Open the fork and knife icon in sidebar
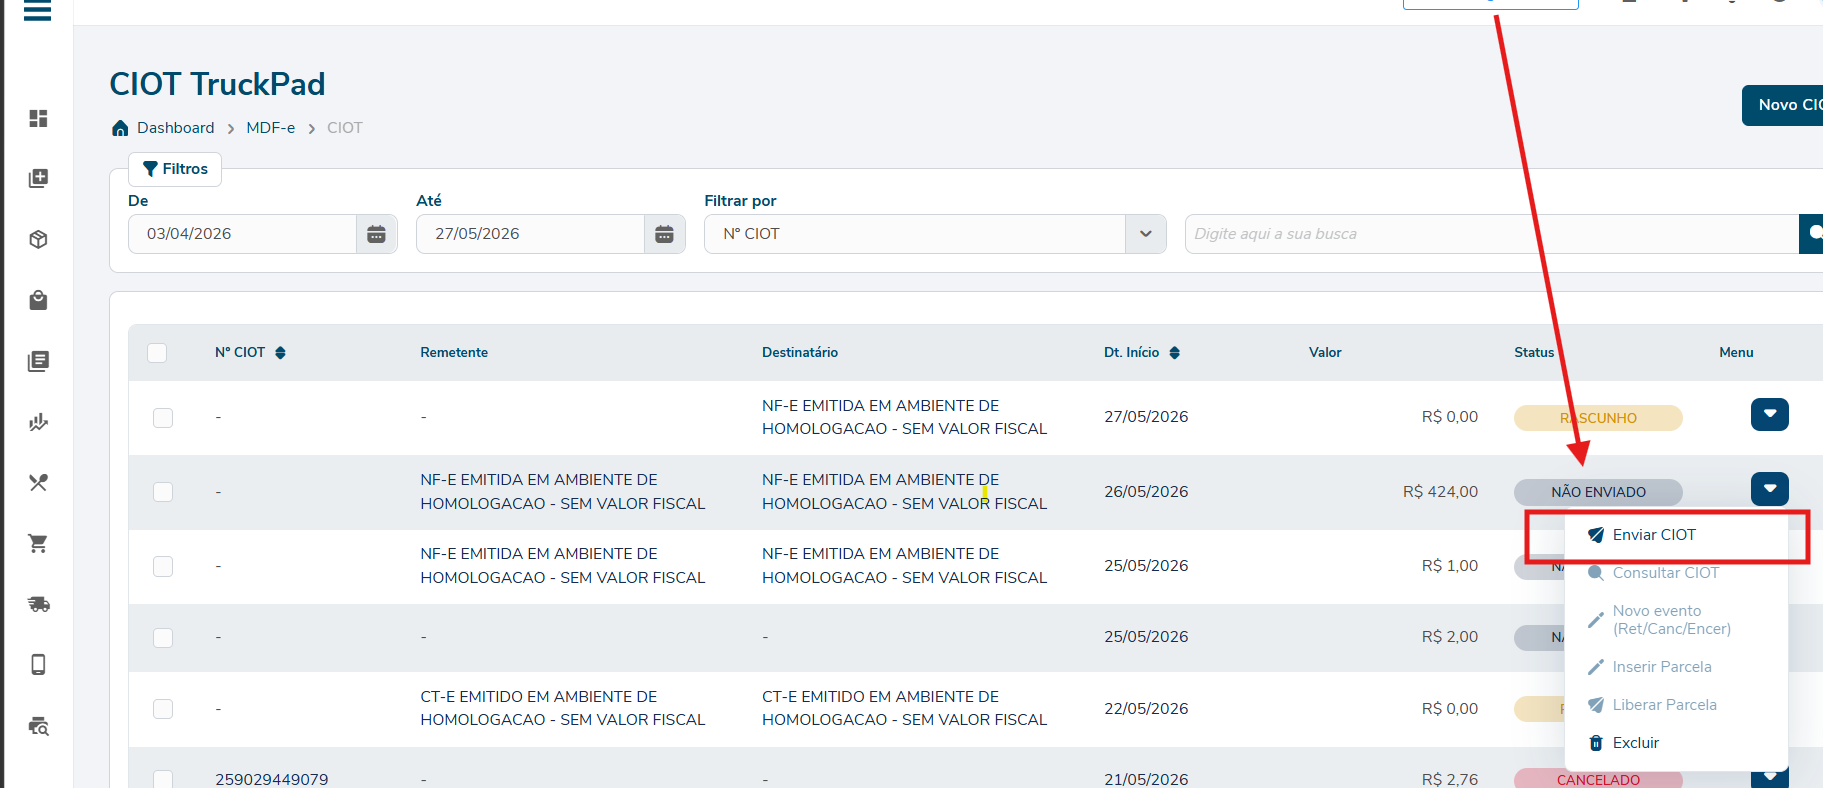1823x788 pixels. 38,483
